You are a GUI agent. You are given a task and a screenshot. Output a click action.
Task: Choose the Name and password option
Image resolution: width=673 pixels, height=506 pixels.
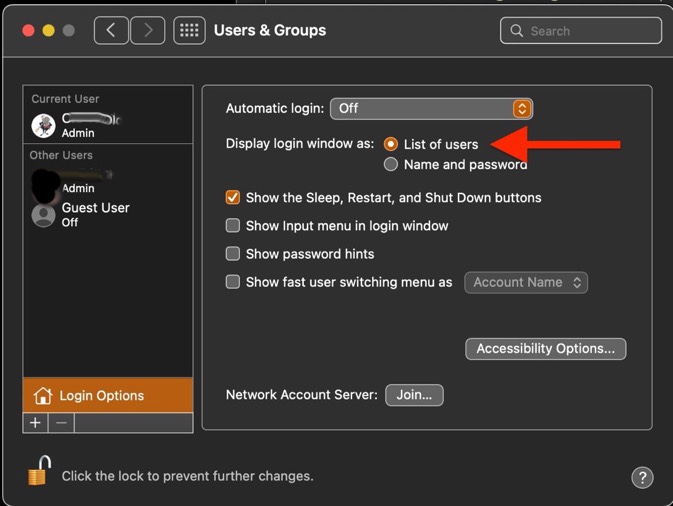point(391,164)
